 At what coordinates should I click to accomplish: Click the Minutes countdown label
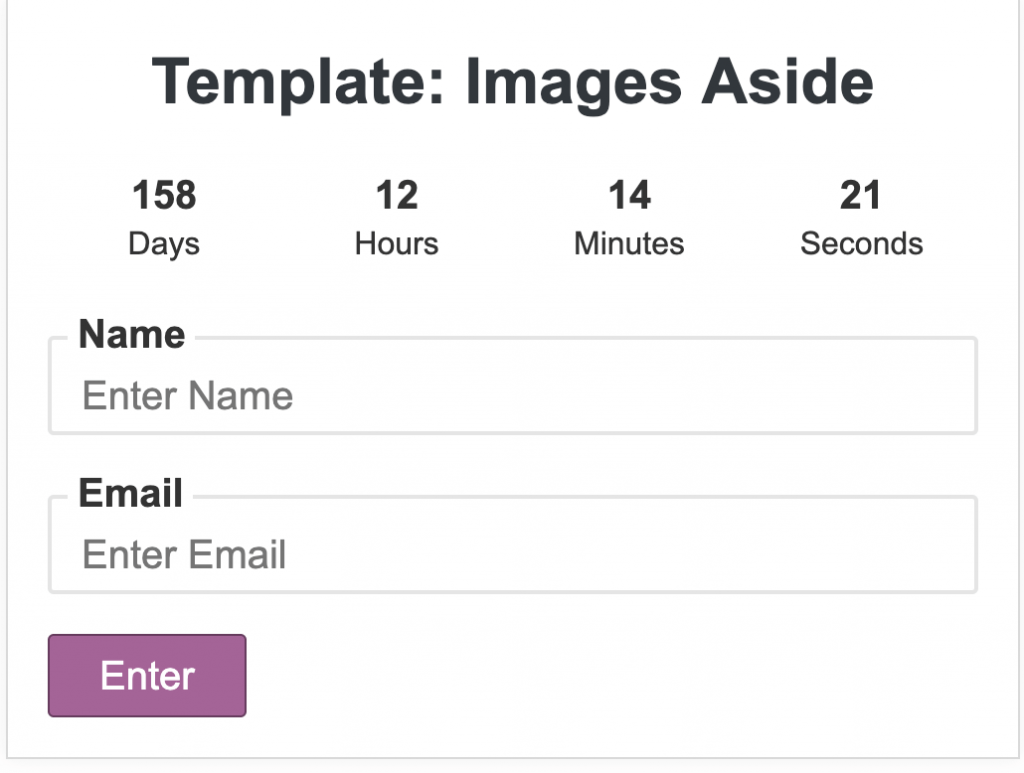(x=629, y=244)
